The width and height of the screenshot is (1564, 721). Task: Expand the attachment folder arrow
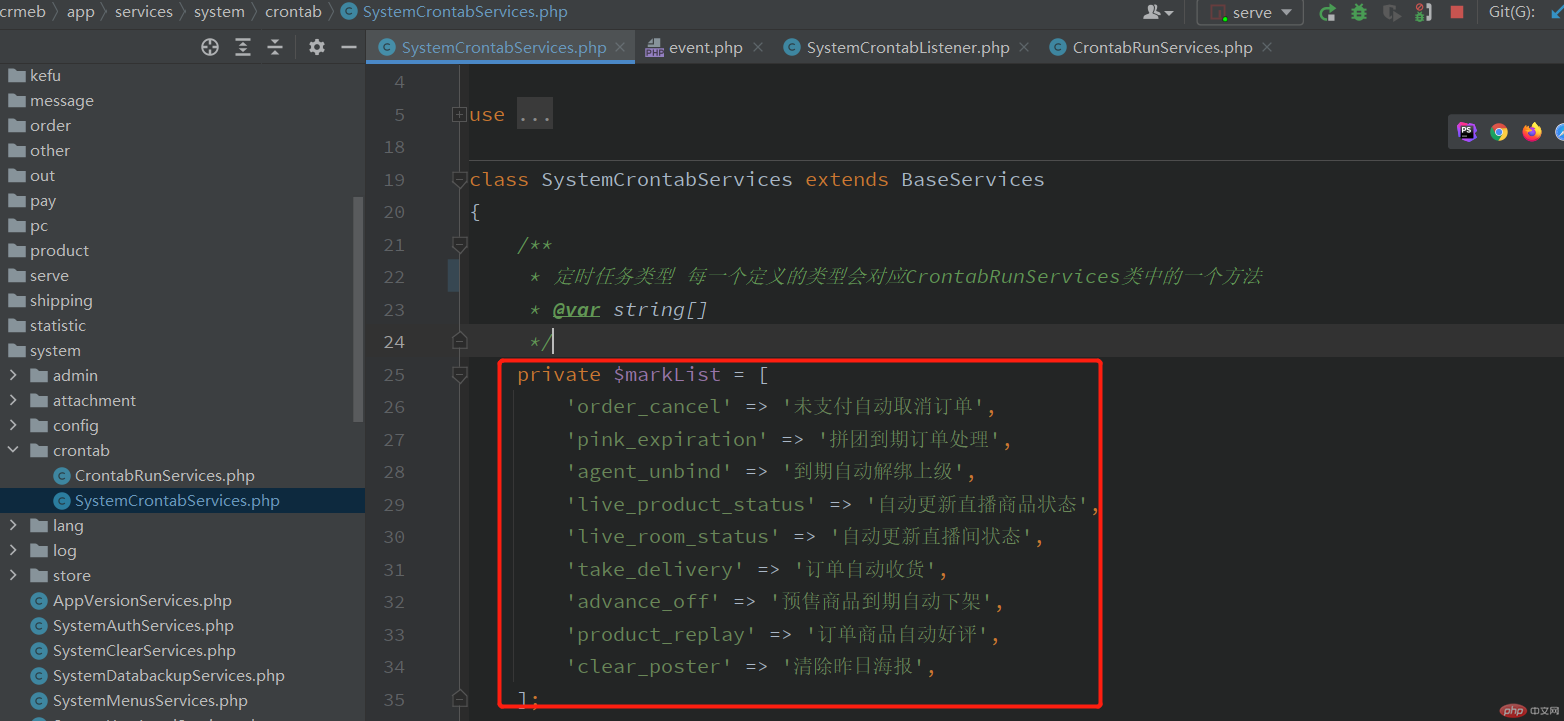(13, 401)
